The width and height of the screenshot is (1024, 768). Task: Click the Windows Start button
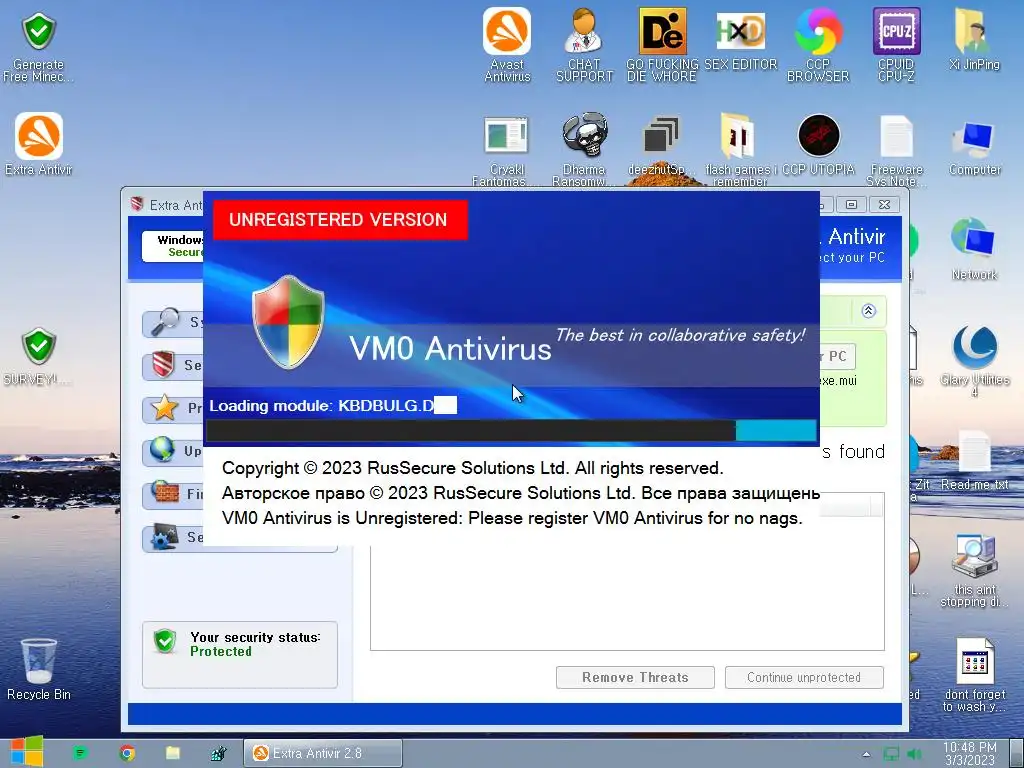point(26,752)
